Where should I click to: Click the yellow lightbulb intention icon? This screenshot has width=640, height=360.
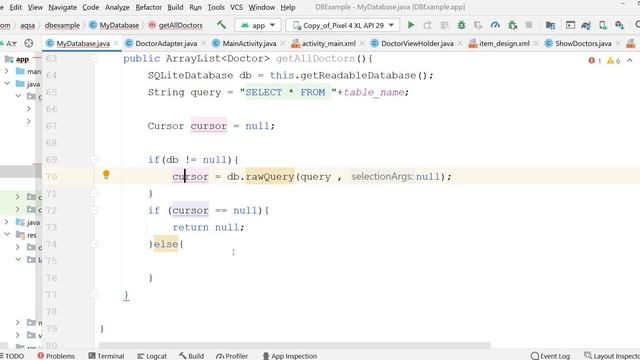pyautogui.click(x=106, y=175)
